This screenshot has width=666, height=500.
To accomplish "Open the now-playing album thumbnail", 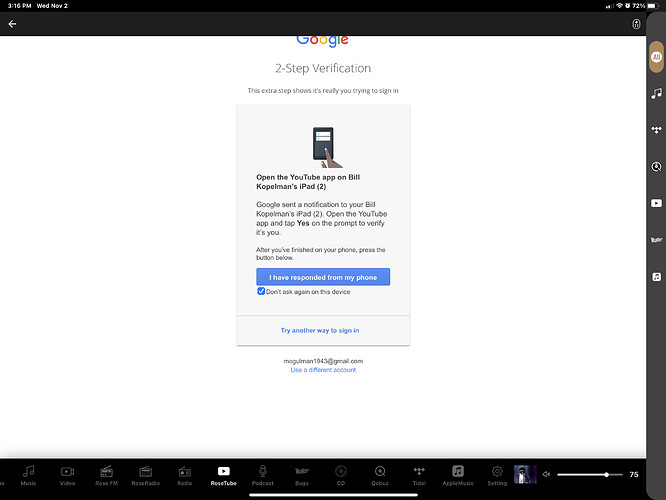I will (525, 474).
